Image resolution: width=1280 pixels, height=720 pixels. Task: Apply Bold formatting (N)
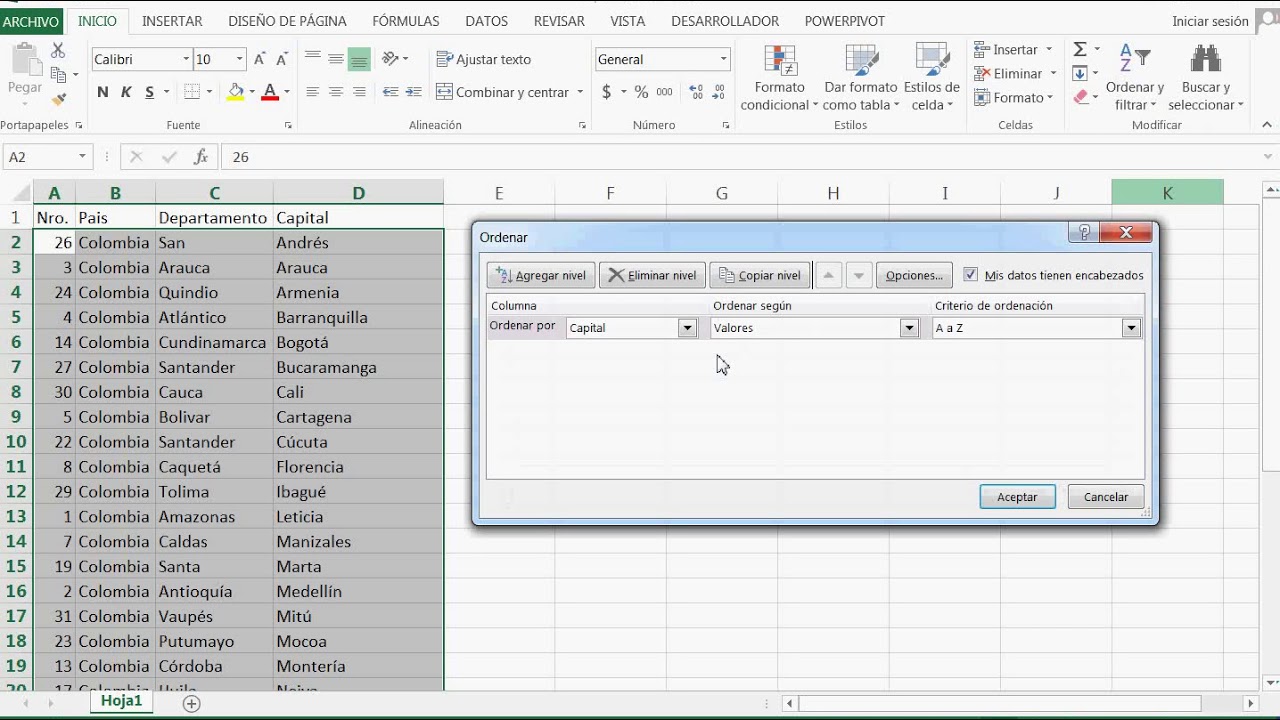click(103, 92)
